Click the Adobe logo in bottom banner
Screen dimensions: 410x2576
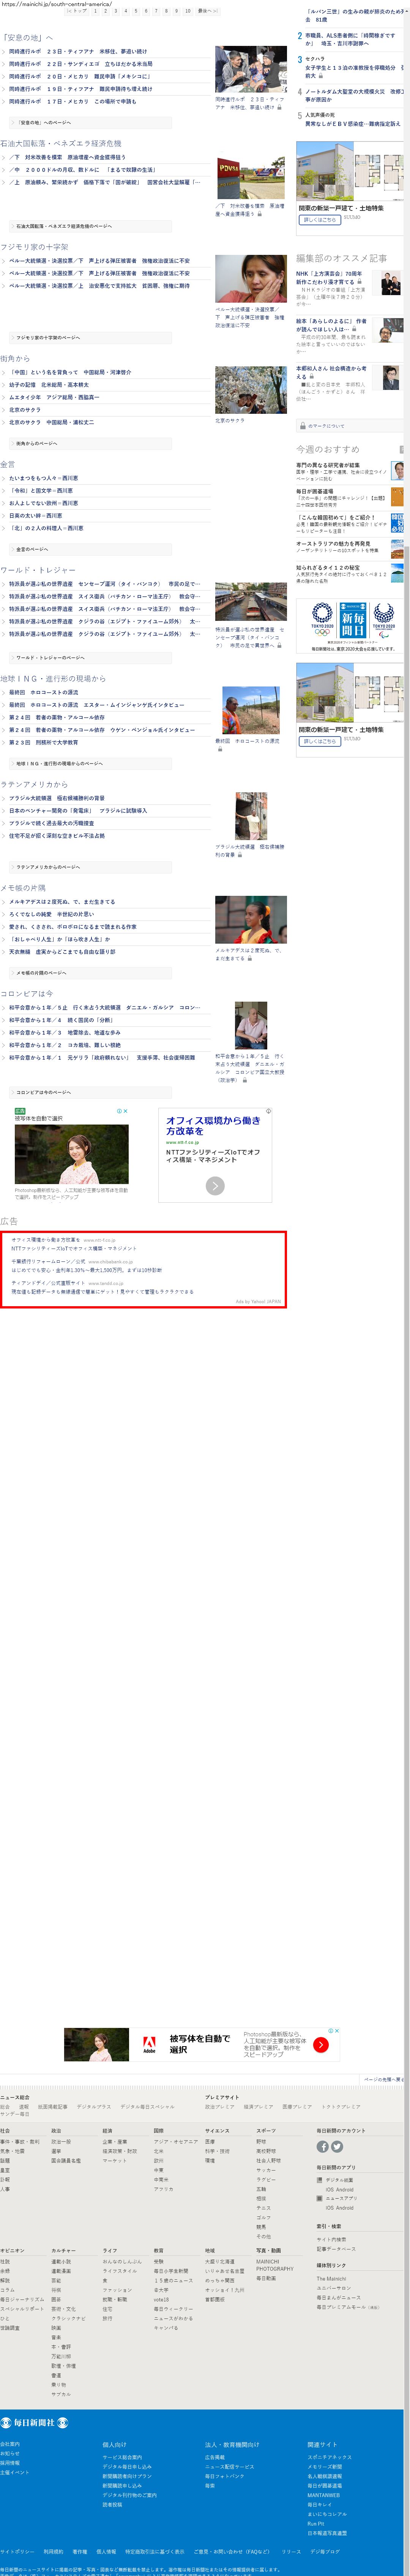149,2044
